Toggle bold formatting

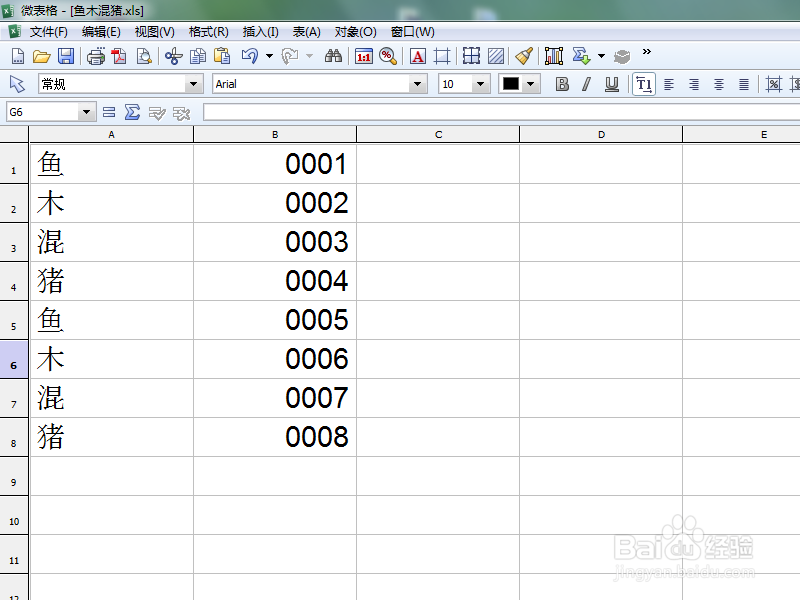click(562, 84)
